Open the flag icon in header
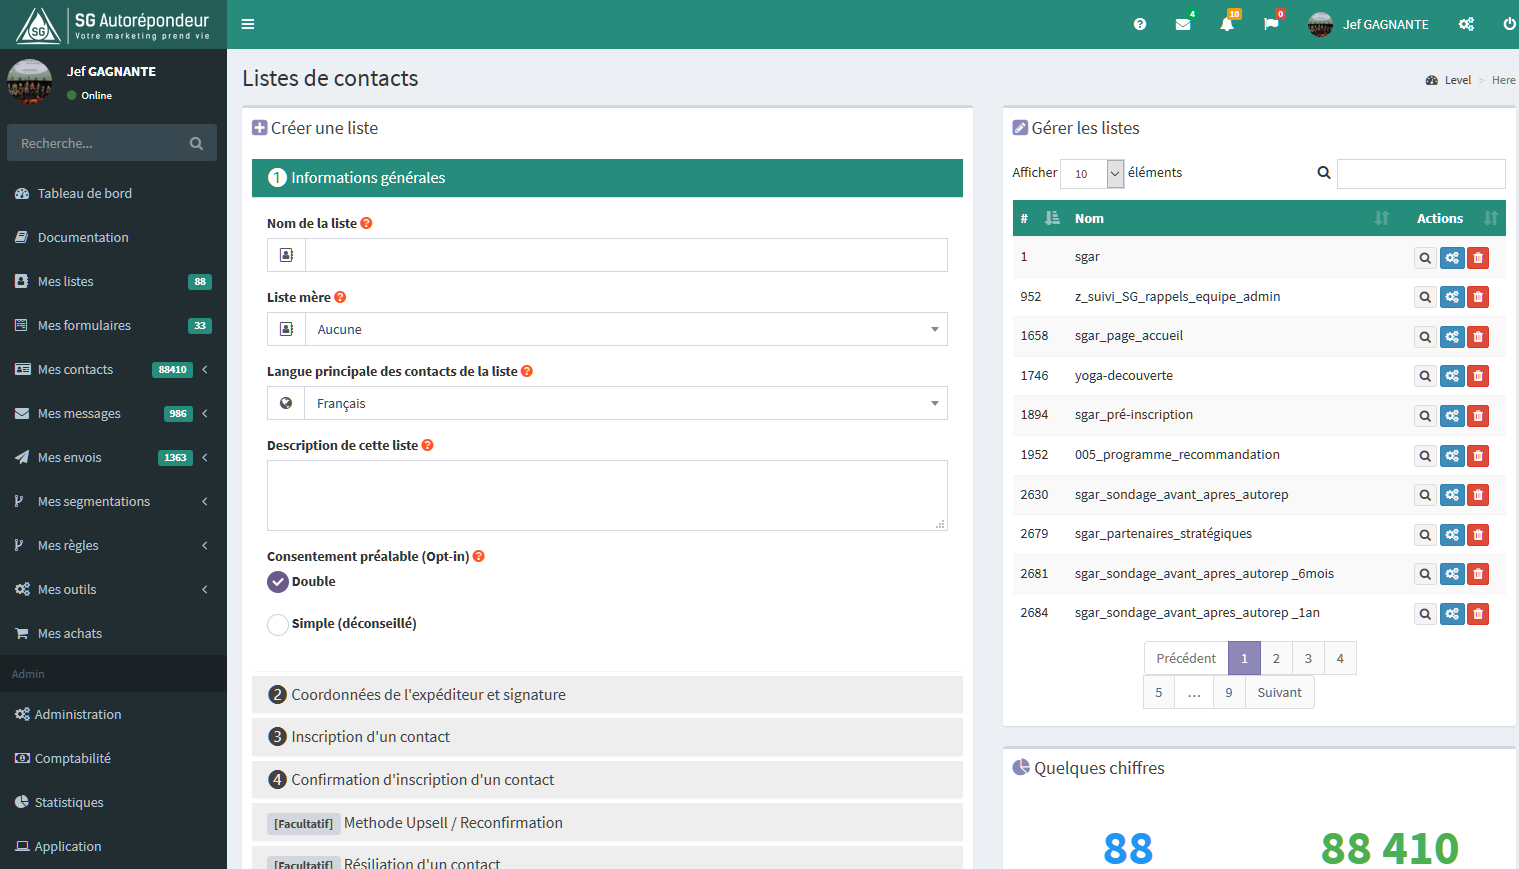The width and height of the screenshot is (1519, 869). tap(1271, 24)
